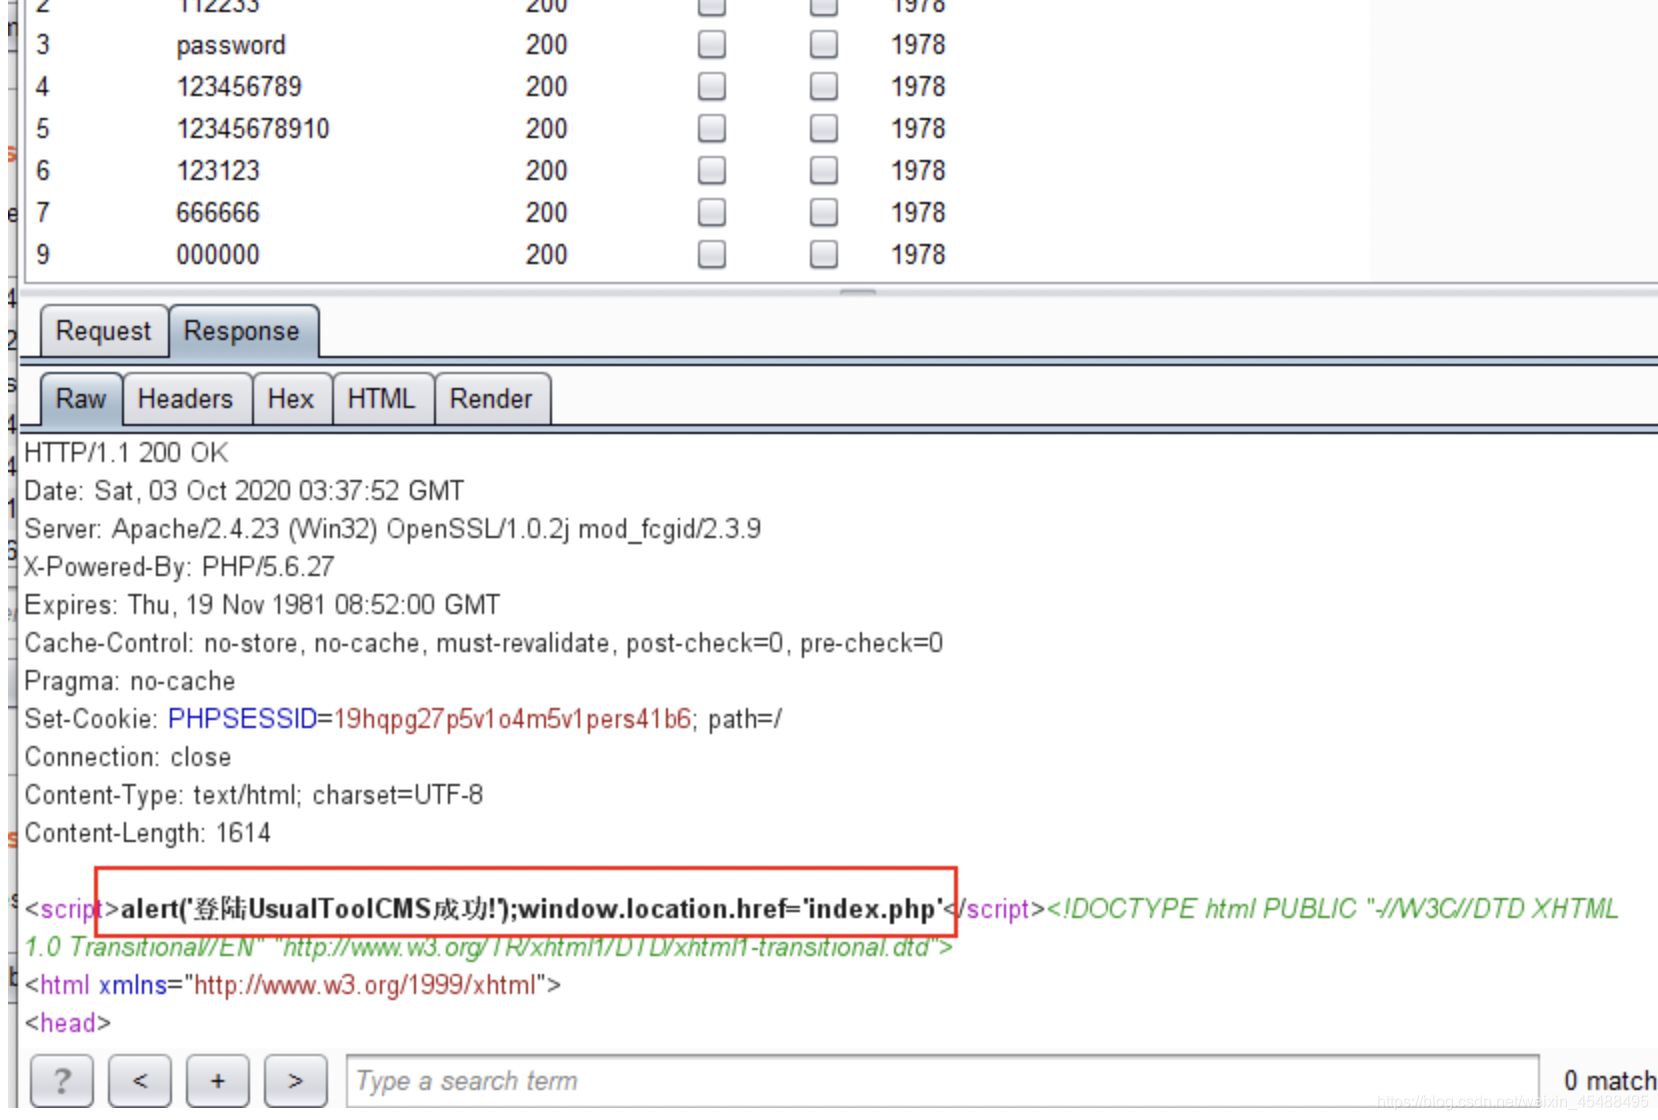The height and width of the screenshot is (1120, 1658).
Task: Click the Expires header line
Action: click(x=262, y=605)
